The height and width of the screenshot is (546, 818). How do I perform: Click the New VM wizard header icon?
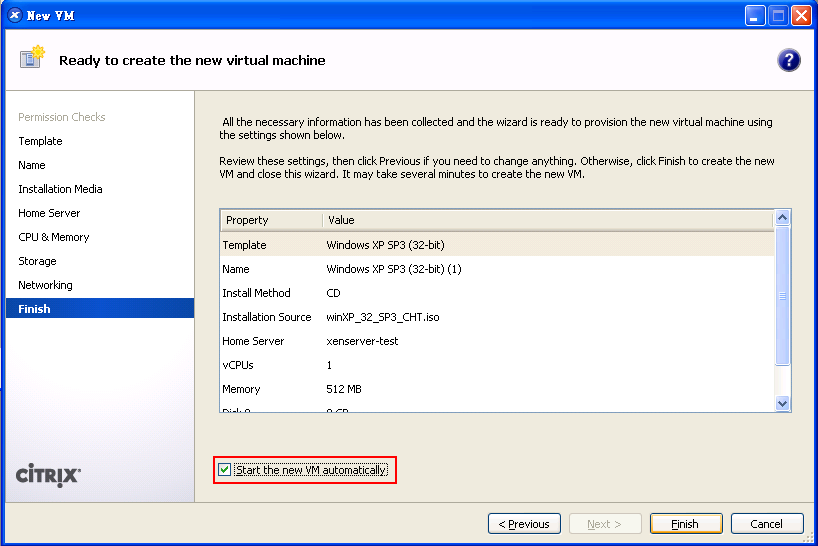click(x=32, y=57)
